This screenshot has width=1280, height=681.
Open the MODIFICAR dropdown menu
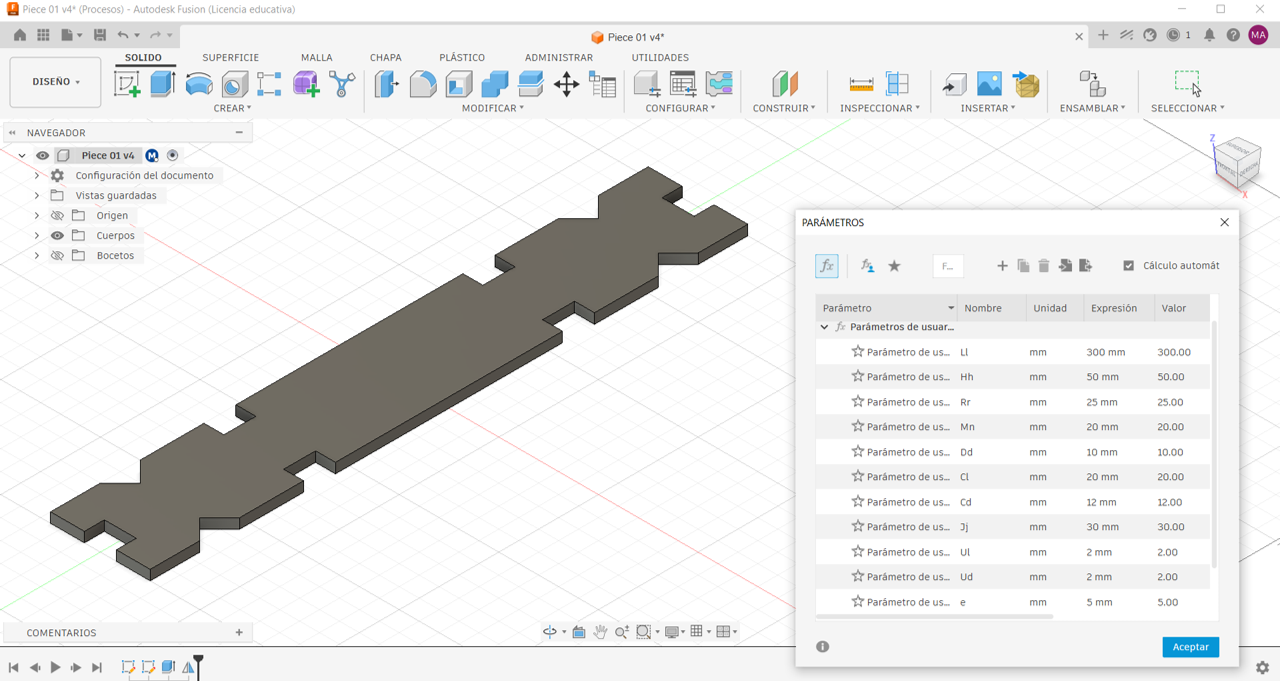click(x=492, y=108)
